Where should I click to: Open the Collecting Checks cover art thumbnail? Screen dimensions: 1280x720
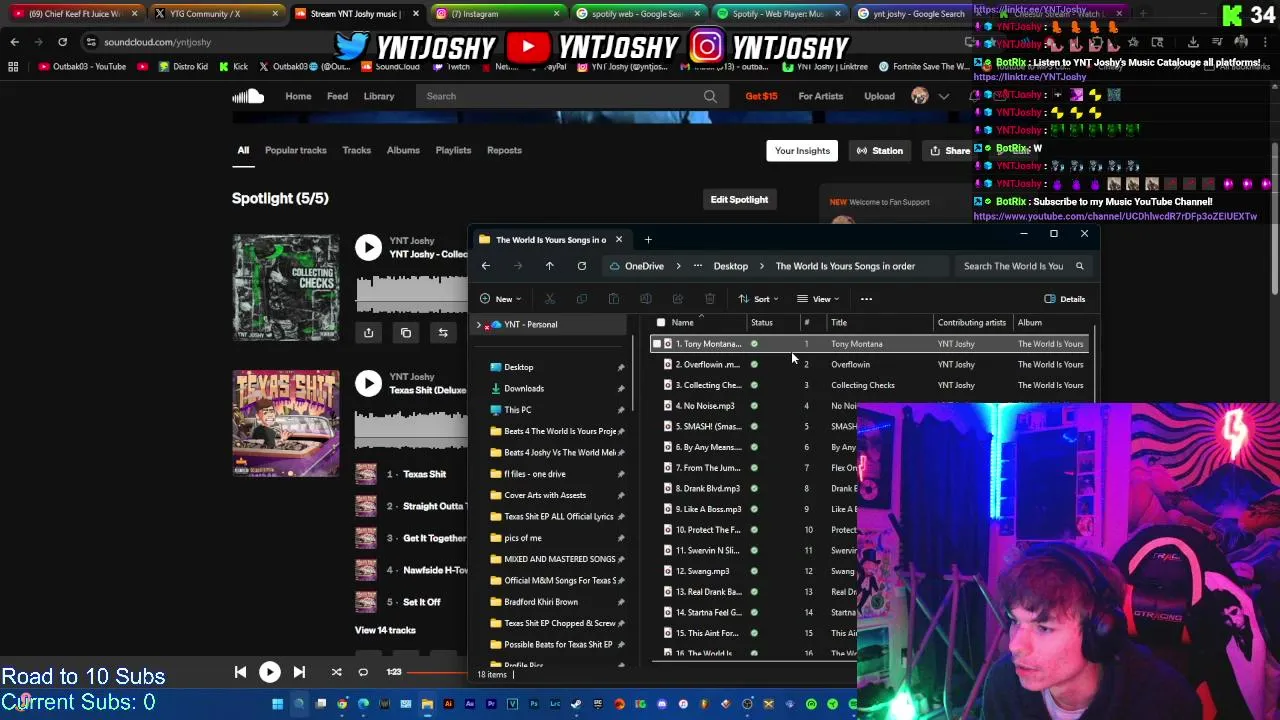(x=286, y=287)
